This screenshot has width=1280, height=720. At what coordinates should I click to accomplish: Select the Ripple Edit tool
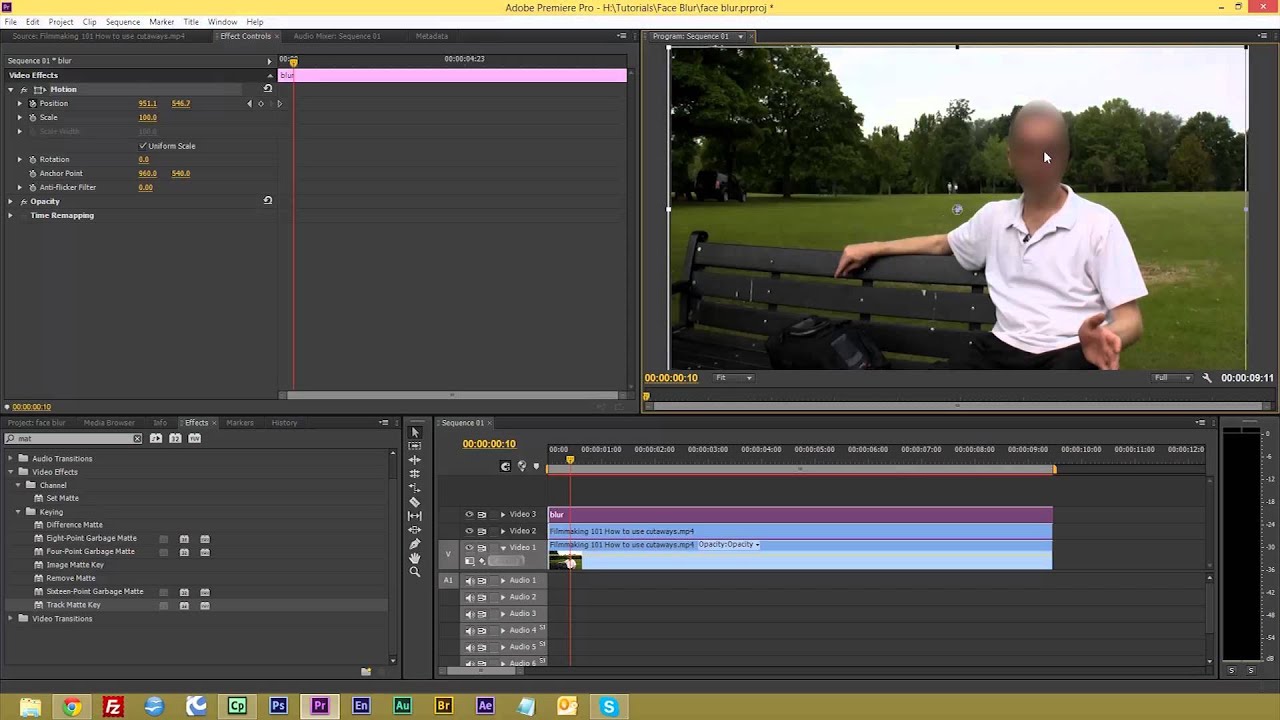415,460
